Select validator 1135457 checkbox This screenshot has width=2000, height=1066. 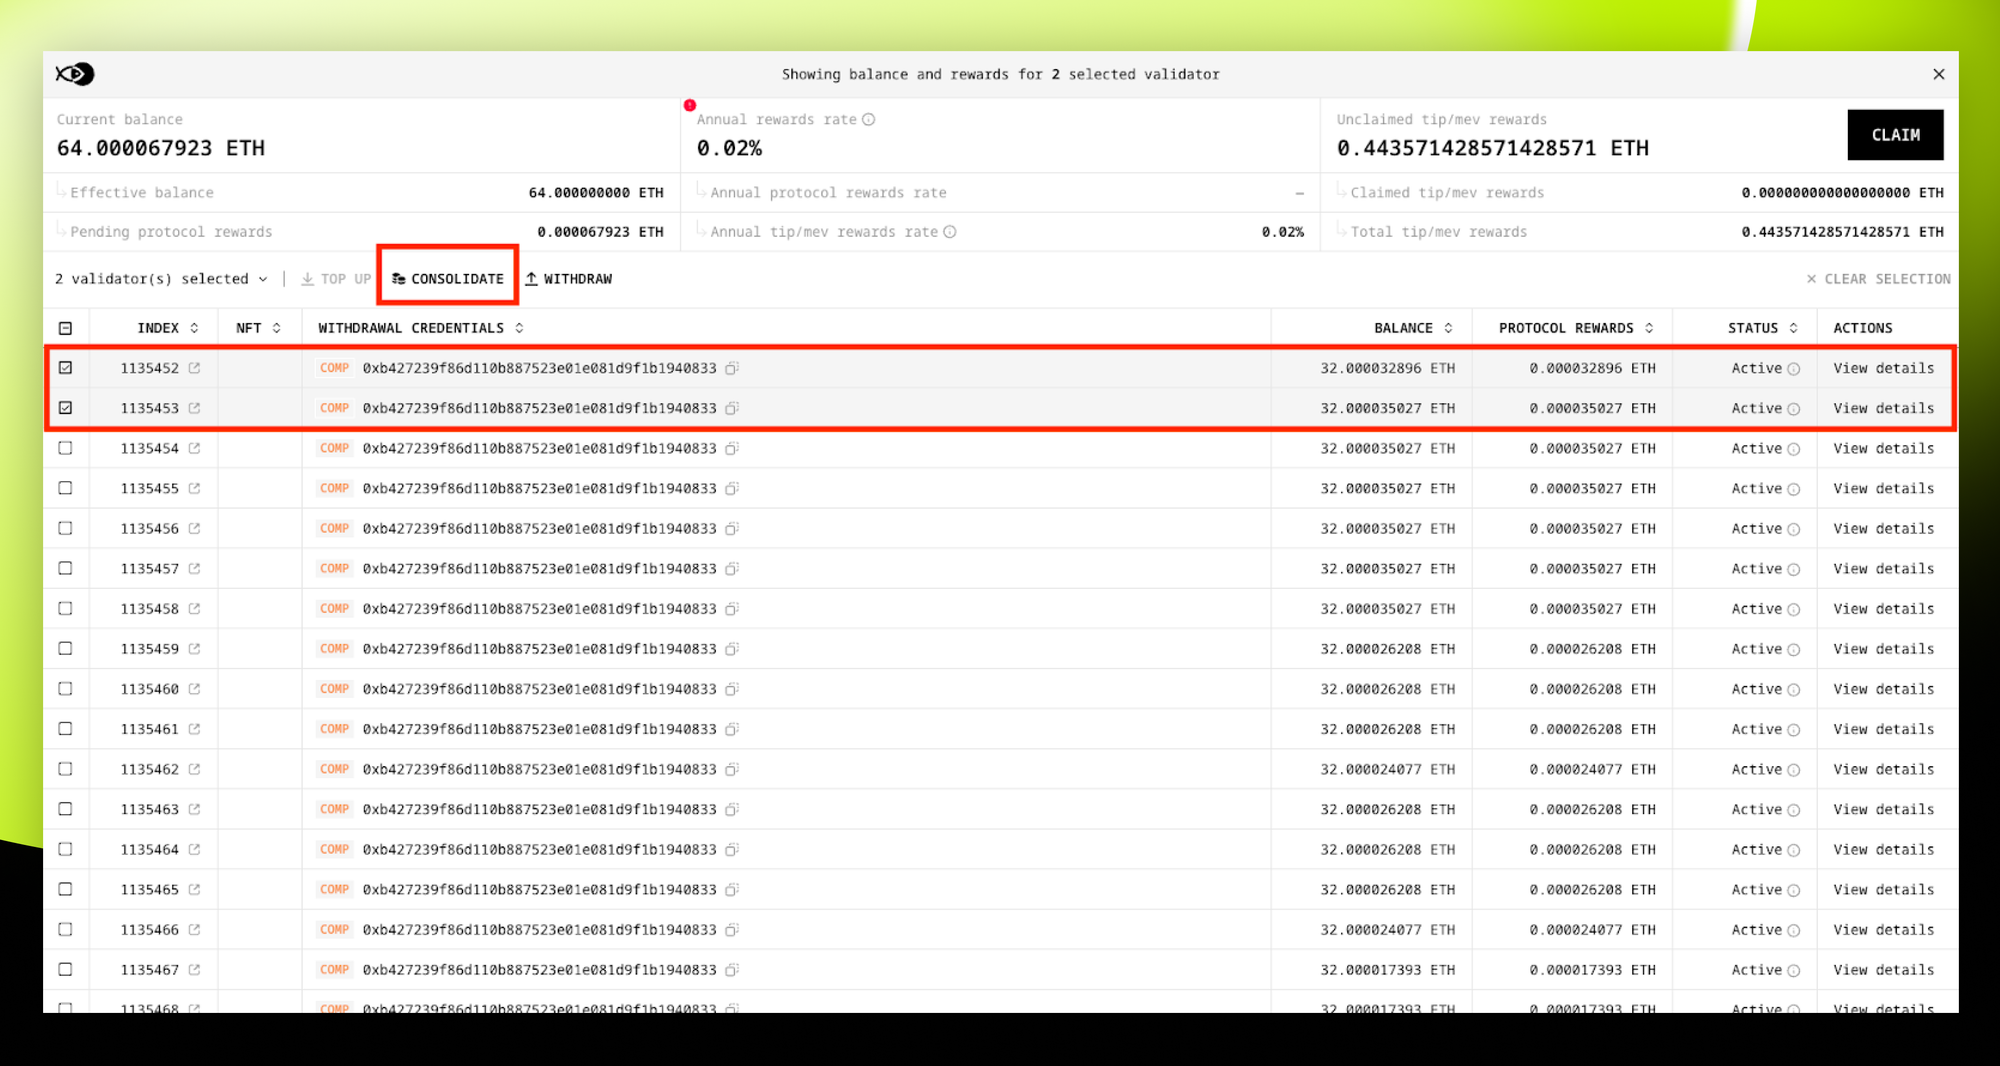(x=66, y=568)
